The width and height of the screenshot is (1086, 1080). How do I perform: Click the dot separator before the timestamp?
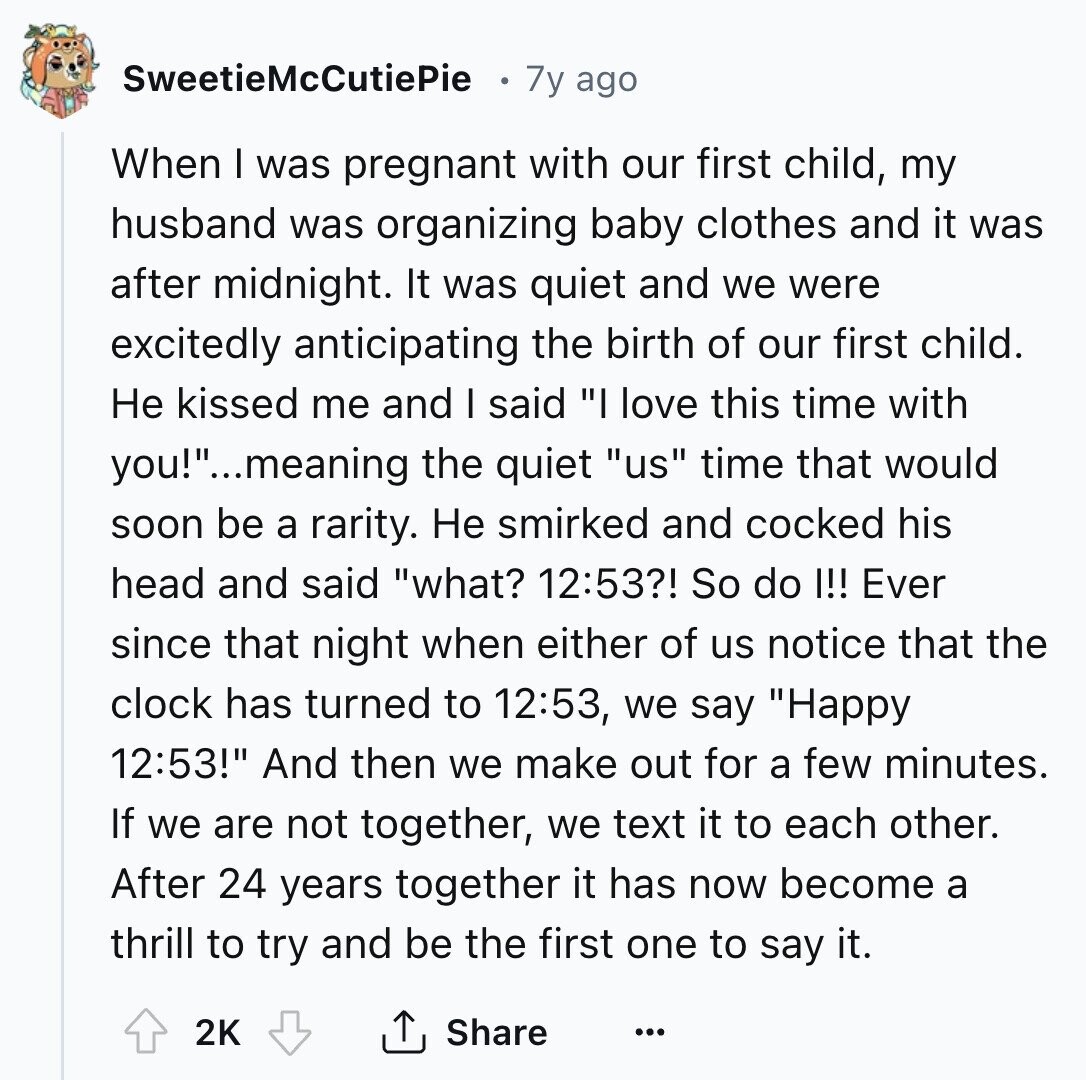pyautogui.click(x=504, y=82)
